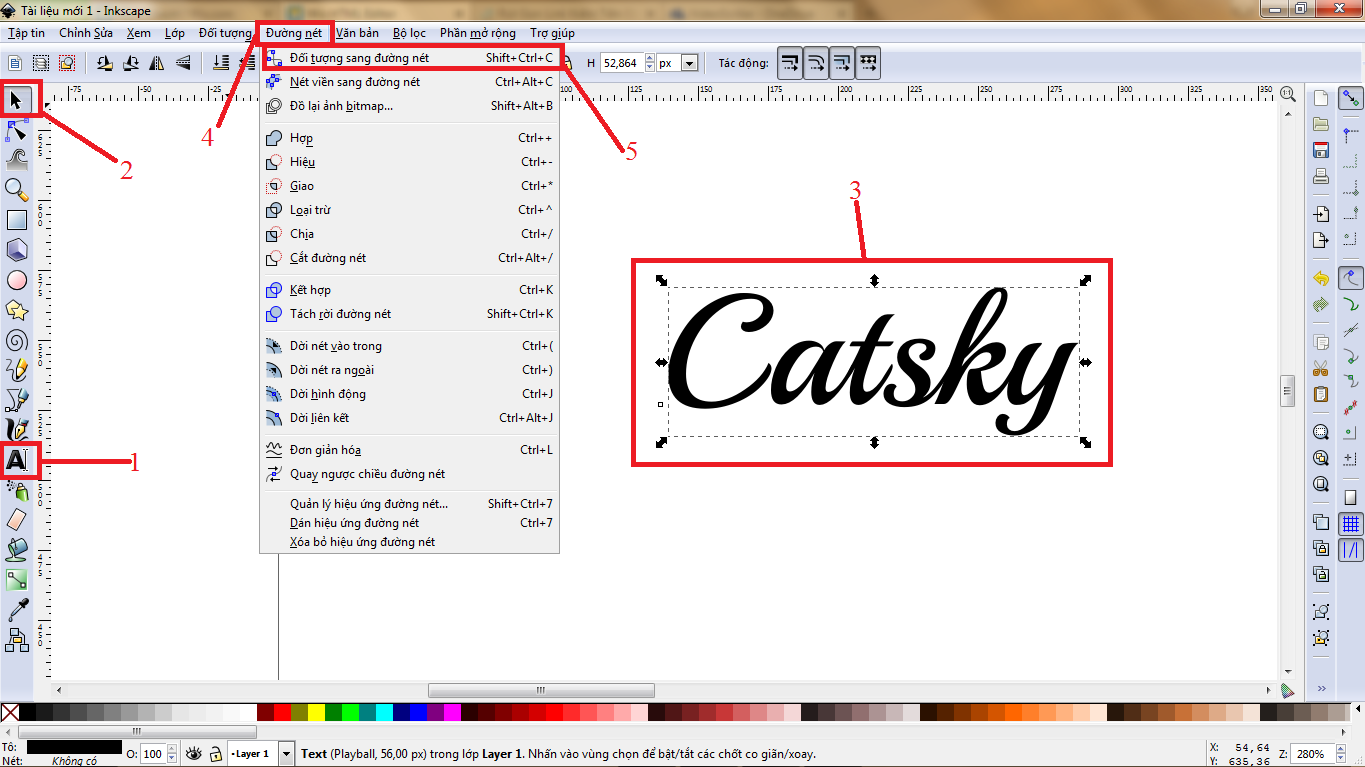The image size is (1365, 767).
Task: Open the Đường nét menu
Action: [294, 33]
